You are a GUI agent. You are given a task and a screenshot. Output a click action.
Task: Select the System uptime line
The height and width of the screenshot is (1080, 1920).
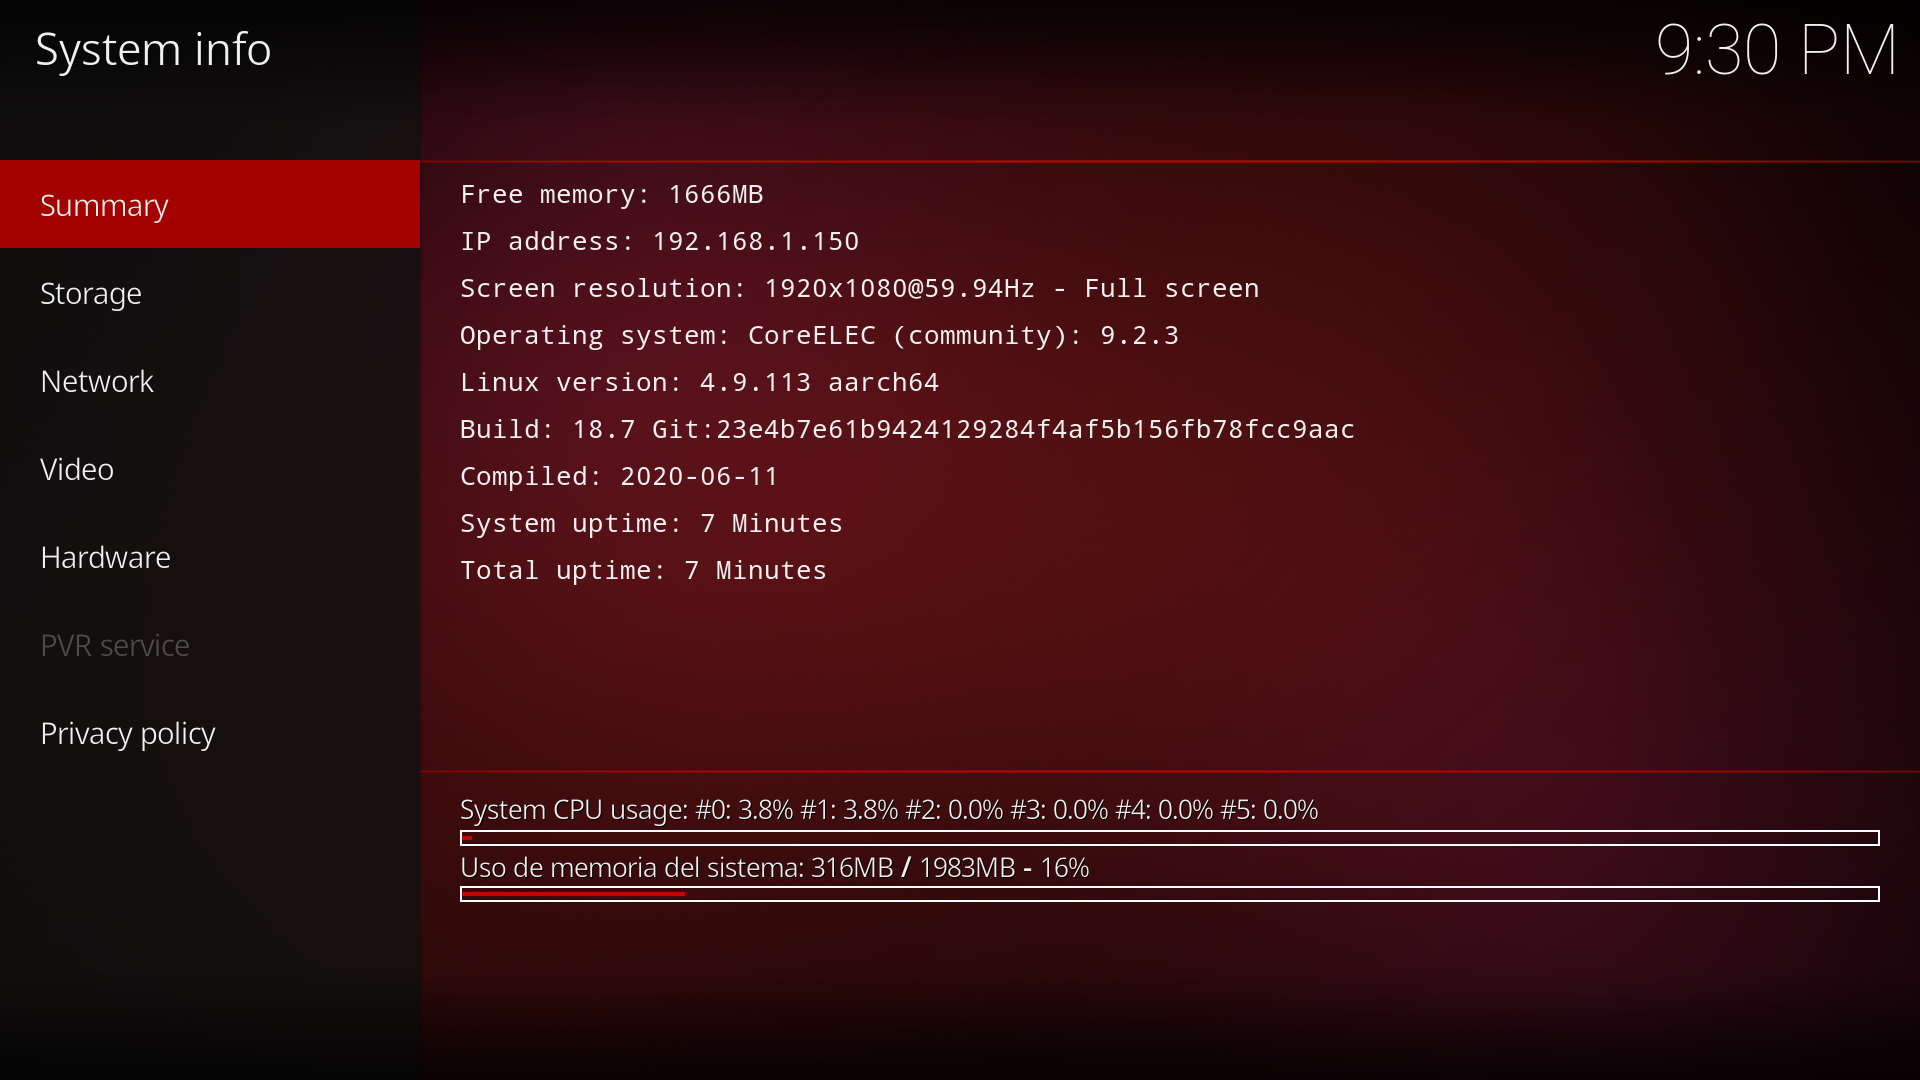pyautogui.click(x=651, y=523)
